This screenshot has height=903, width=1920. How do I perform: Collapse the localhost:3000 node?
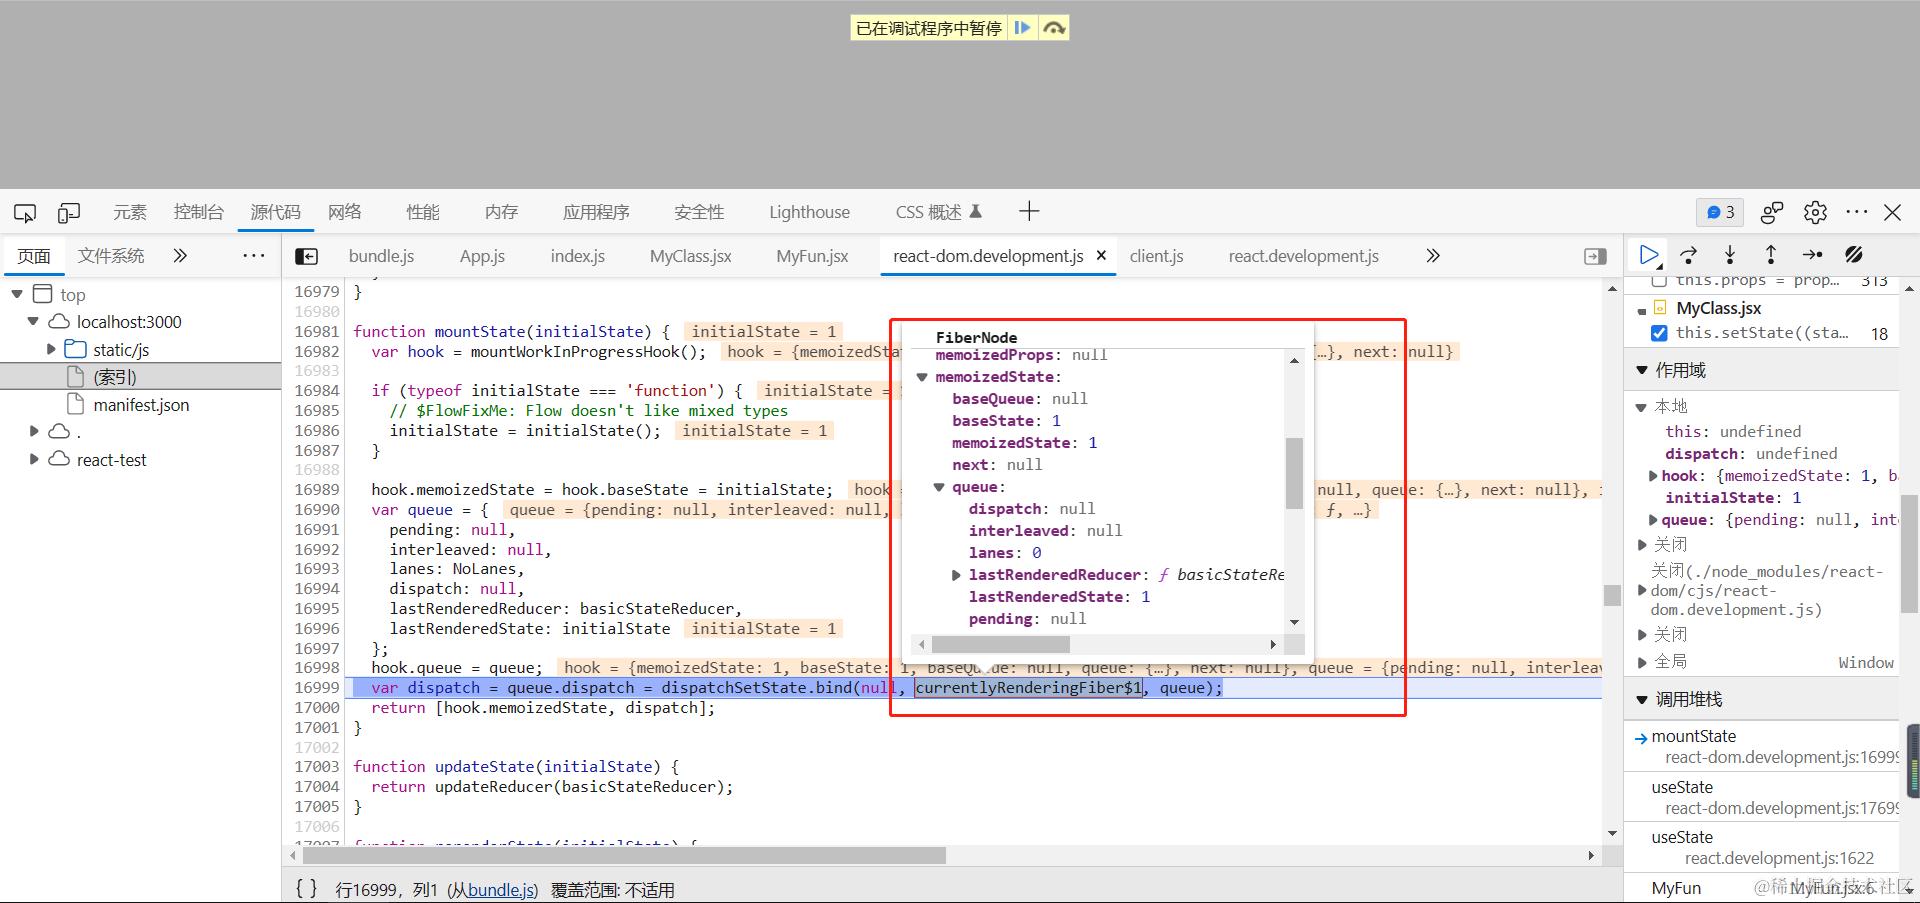click(x=34, y=321)
